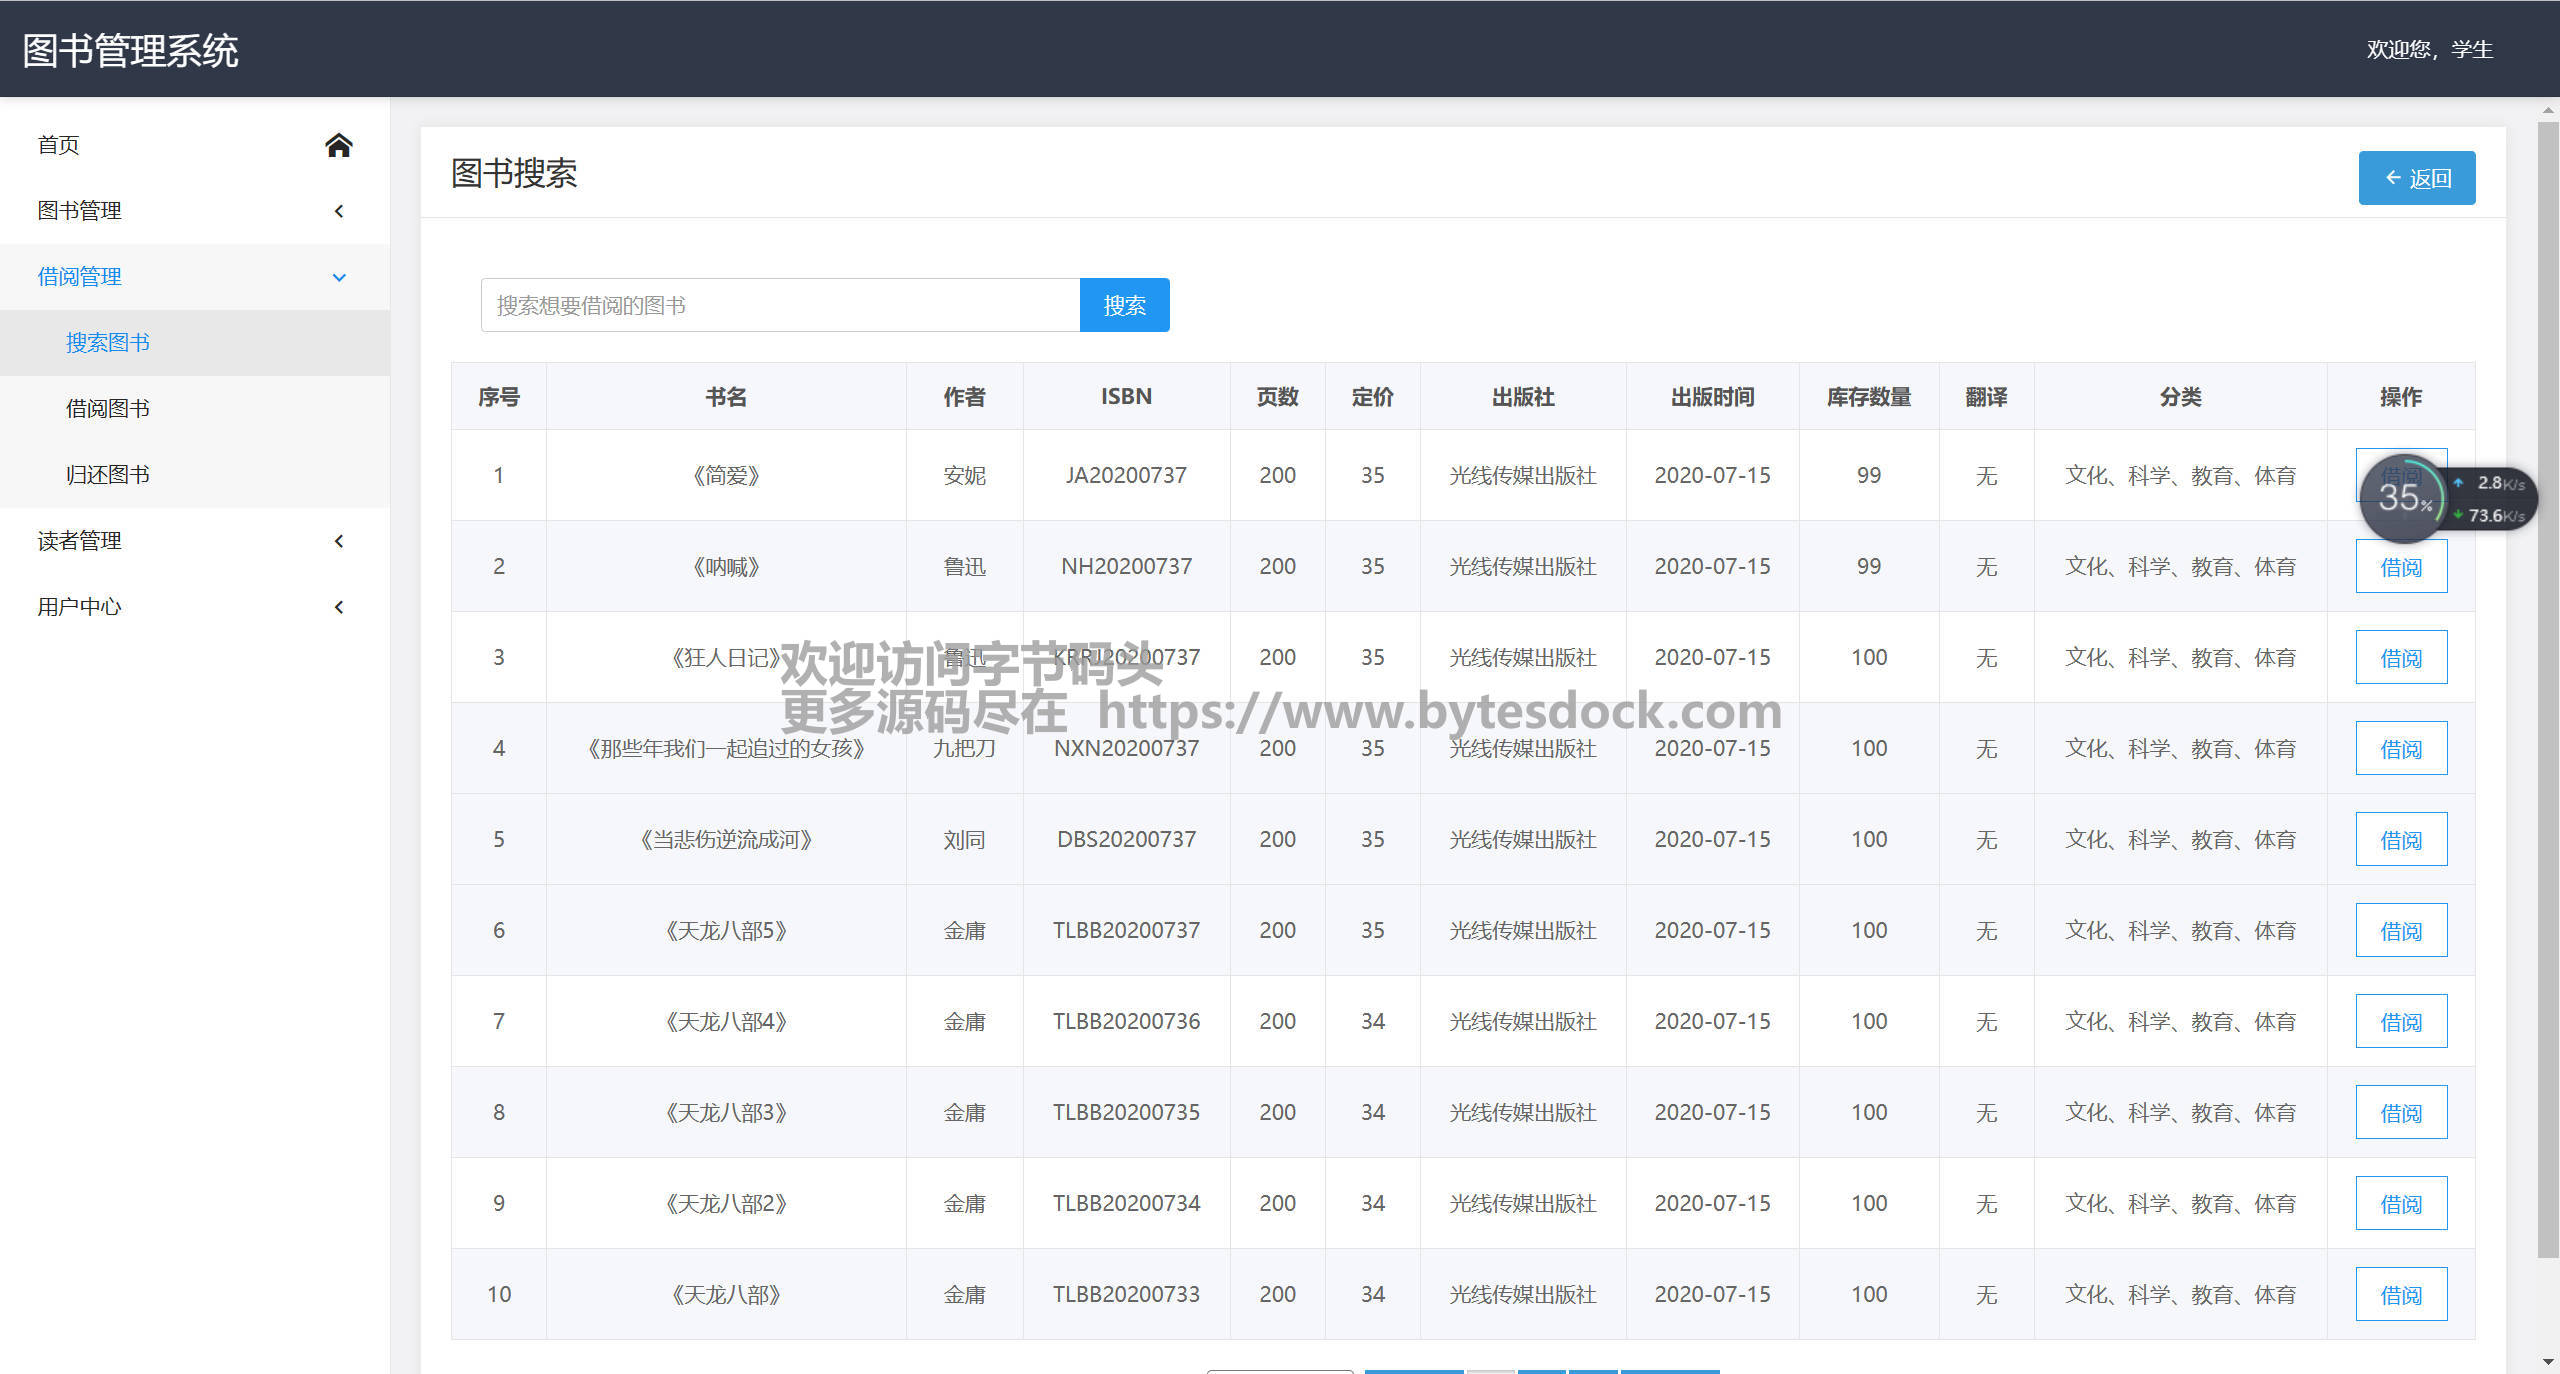
Task: Click the 欢迎您, 学生 user greeting
Action: click(2428, 49)
